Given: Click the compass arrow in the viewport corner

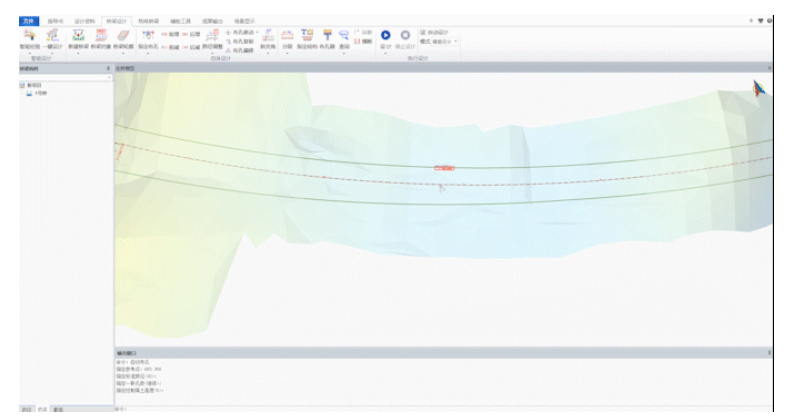Looking at the screenshot, I should tap(758, 88).
